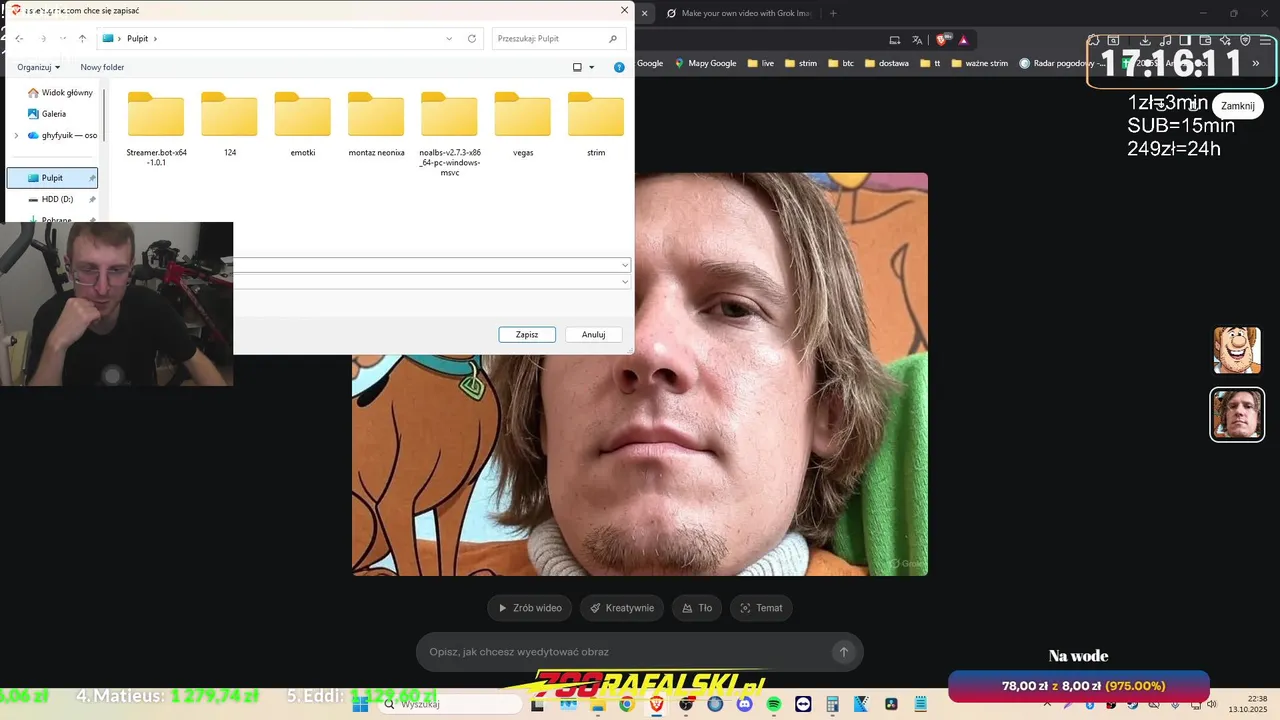Open Organizuj dropdown menu
The image size is (1280, 720).
pos(38,67)
